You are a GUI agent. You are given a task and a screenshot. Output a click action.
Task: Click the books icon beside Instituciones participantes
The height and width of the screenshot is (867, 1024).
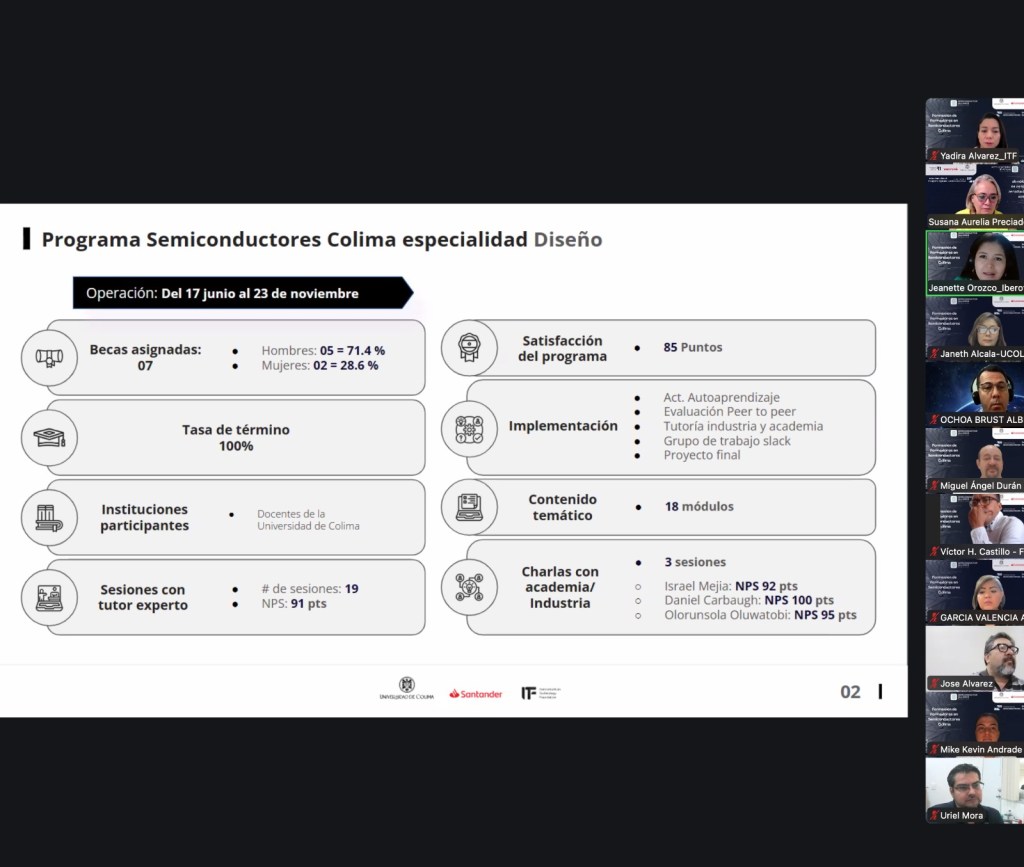(49, 517)
